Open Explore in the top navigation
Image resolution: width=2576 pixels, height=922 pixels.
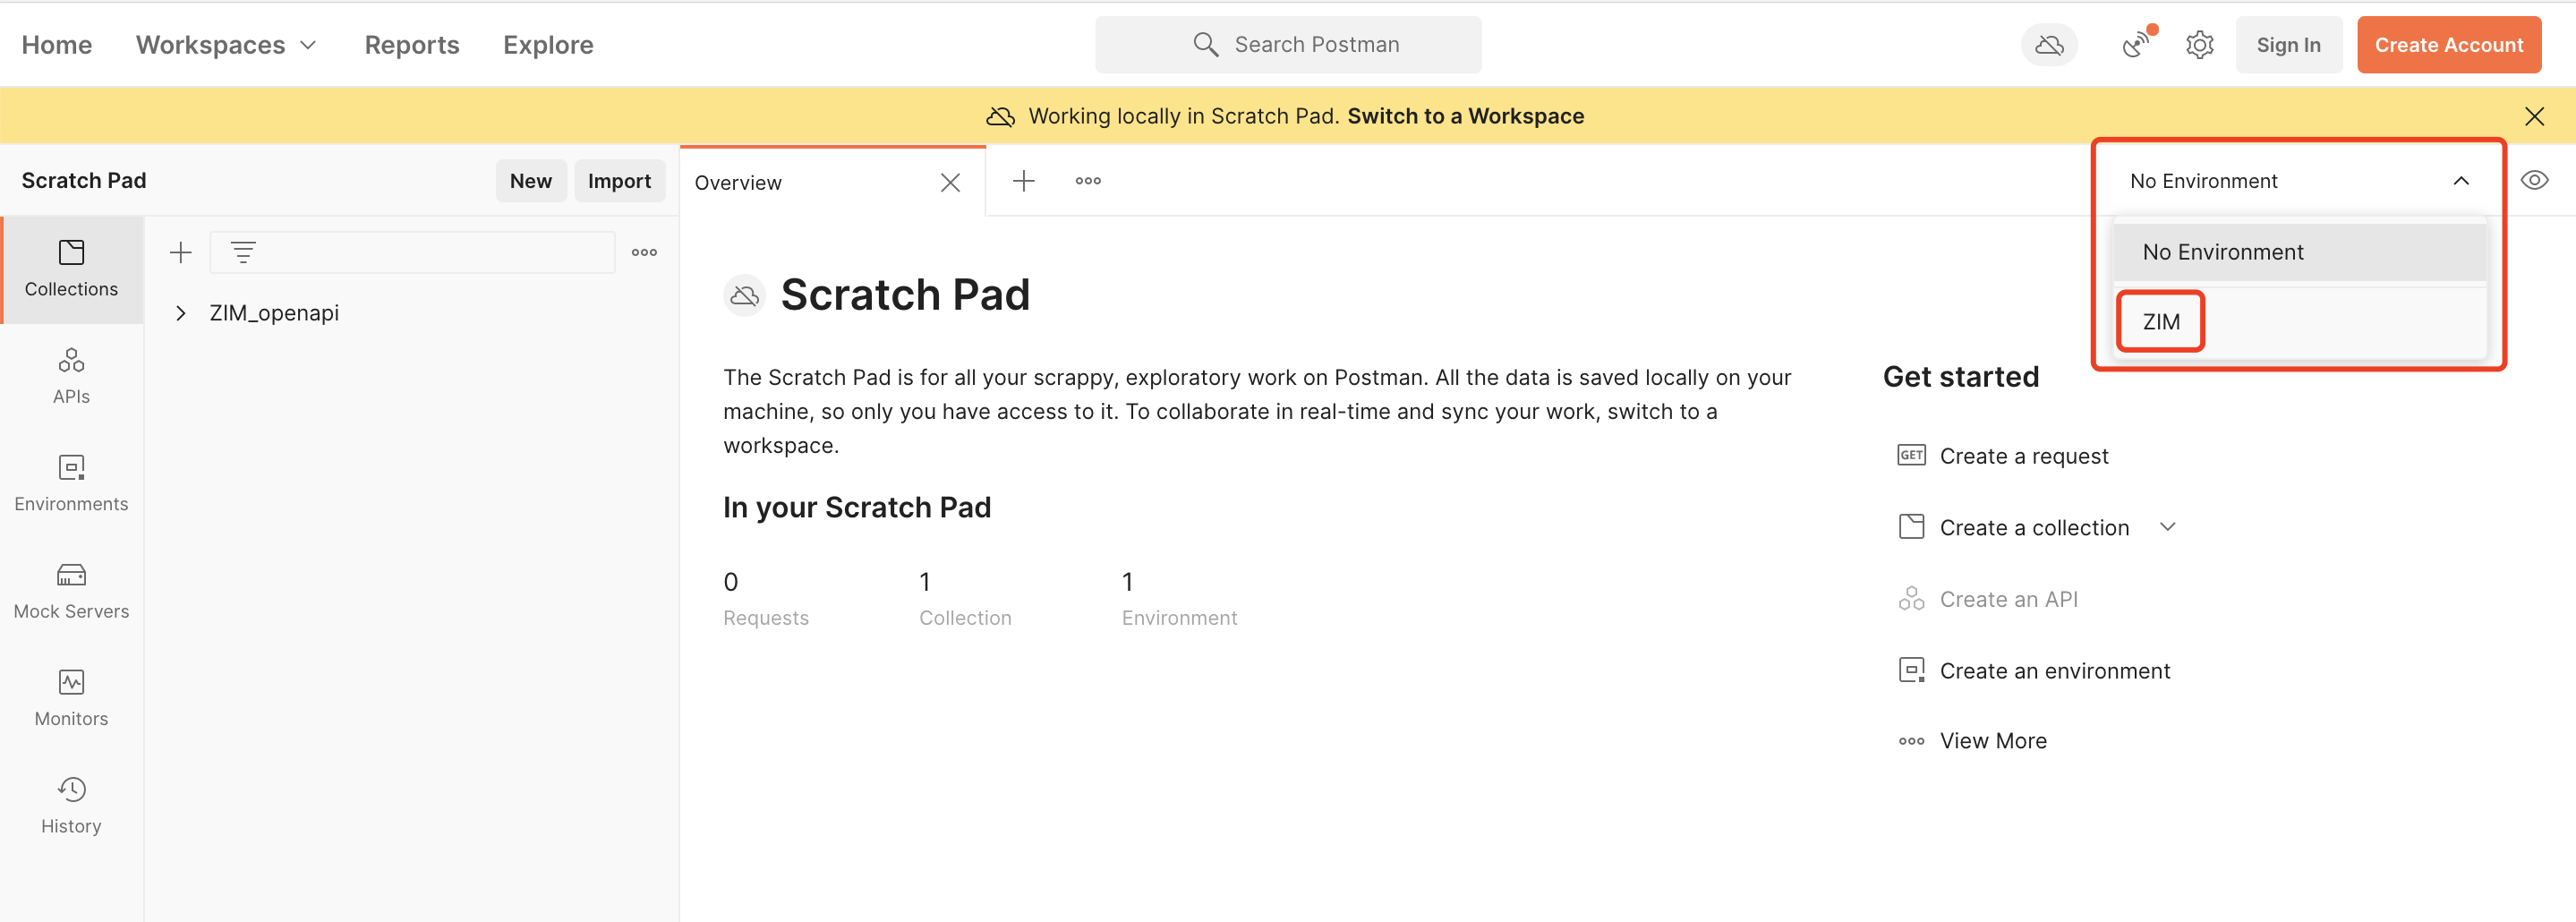coord(548,45)
